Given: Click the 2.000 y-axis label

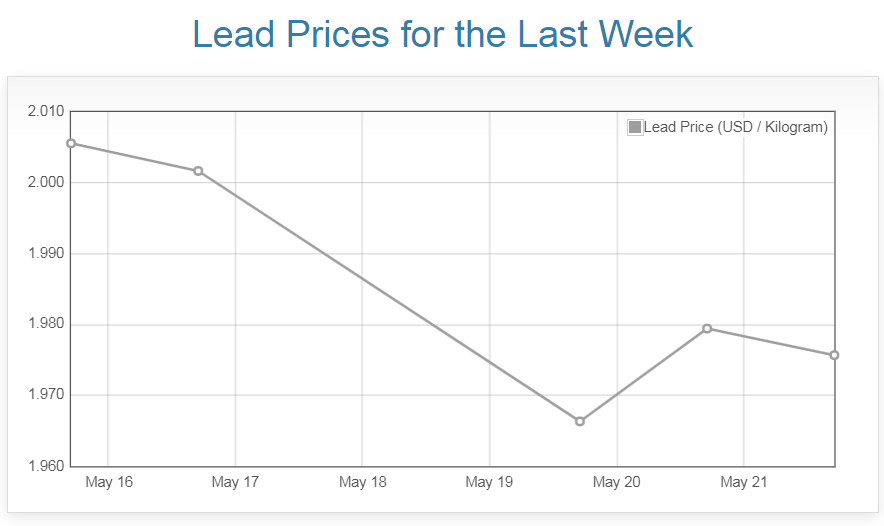Looking at the screenshot, I should (45, 182).
